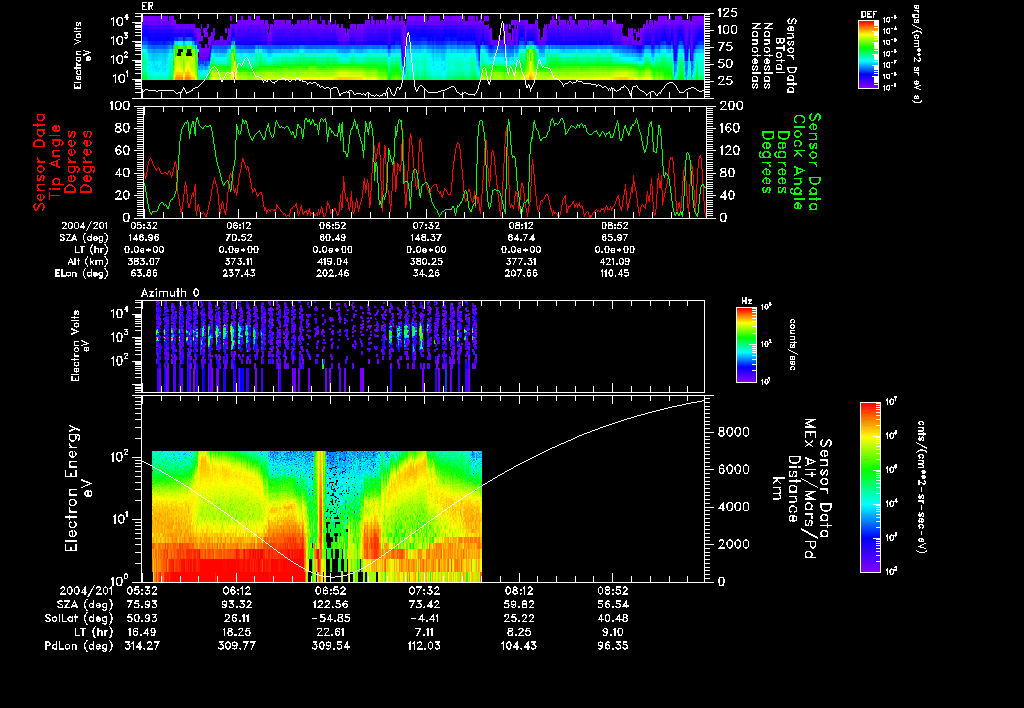Screen dimensions: 1024x708
Task: Click the 'counts/sec' units label
Action: [792, 344]
